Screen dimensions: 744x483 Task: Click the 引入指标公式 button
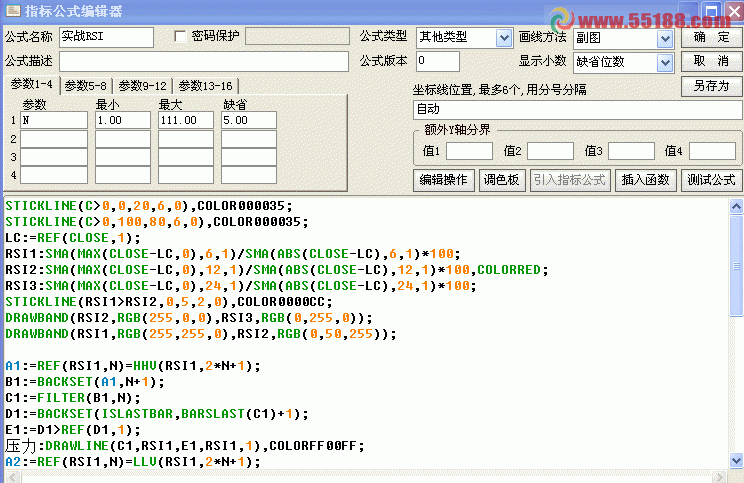click(x=570, y=180)
